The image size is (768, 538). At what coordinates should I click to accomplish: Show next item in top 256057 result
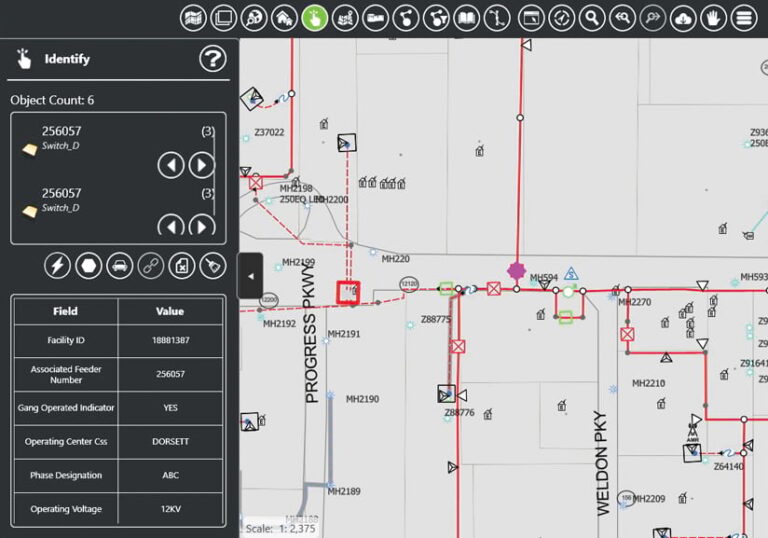click(201, 165)
